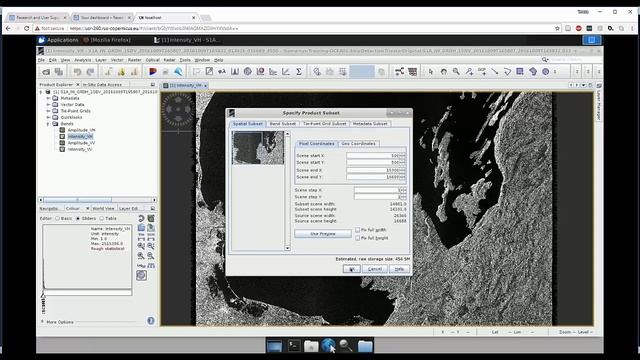Expand the Vector Data folder
The height and width of the screenshot is (360, 640).
48,104
